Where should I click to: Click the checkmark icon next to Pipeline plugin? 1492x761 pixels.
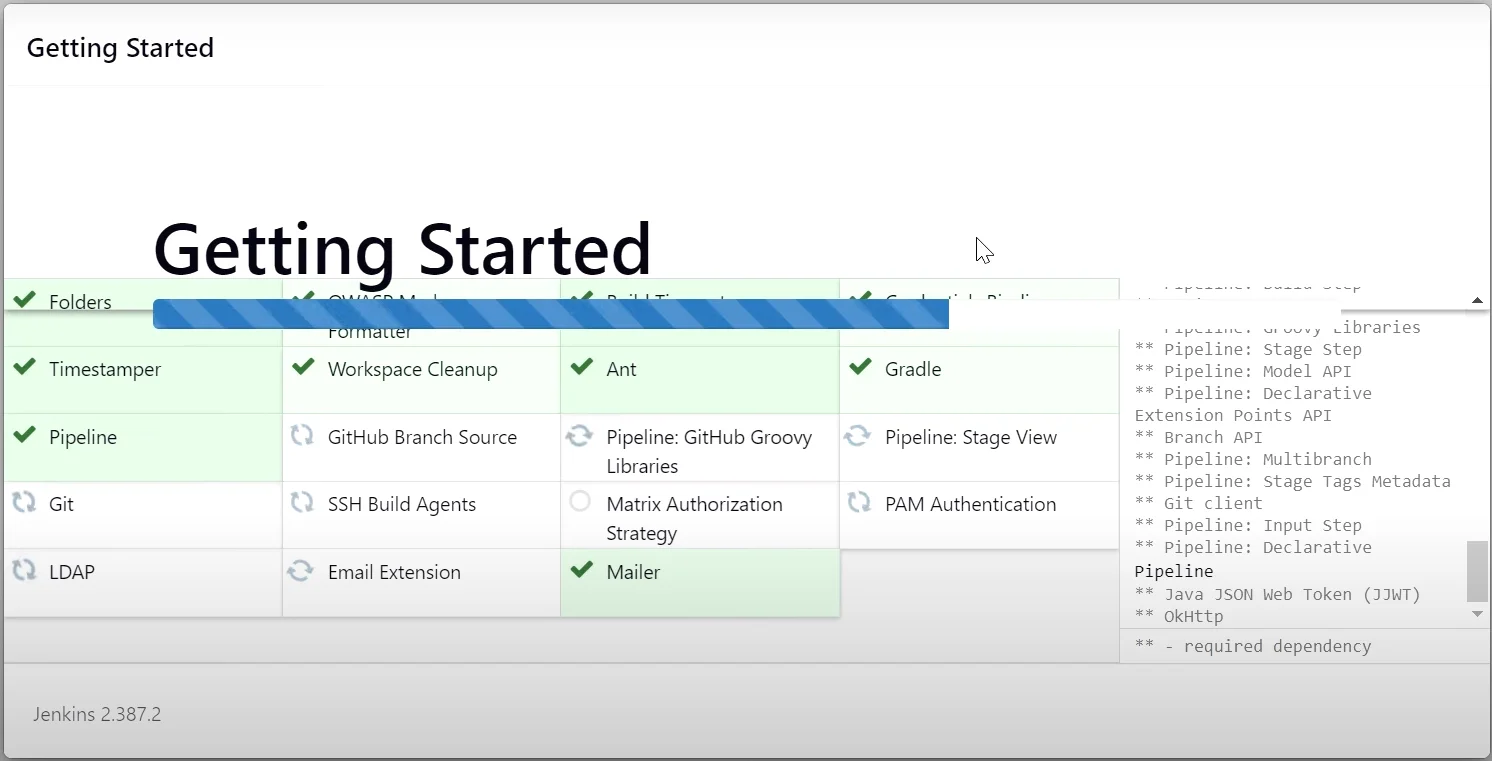(x=25, y=435)
